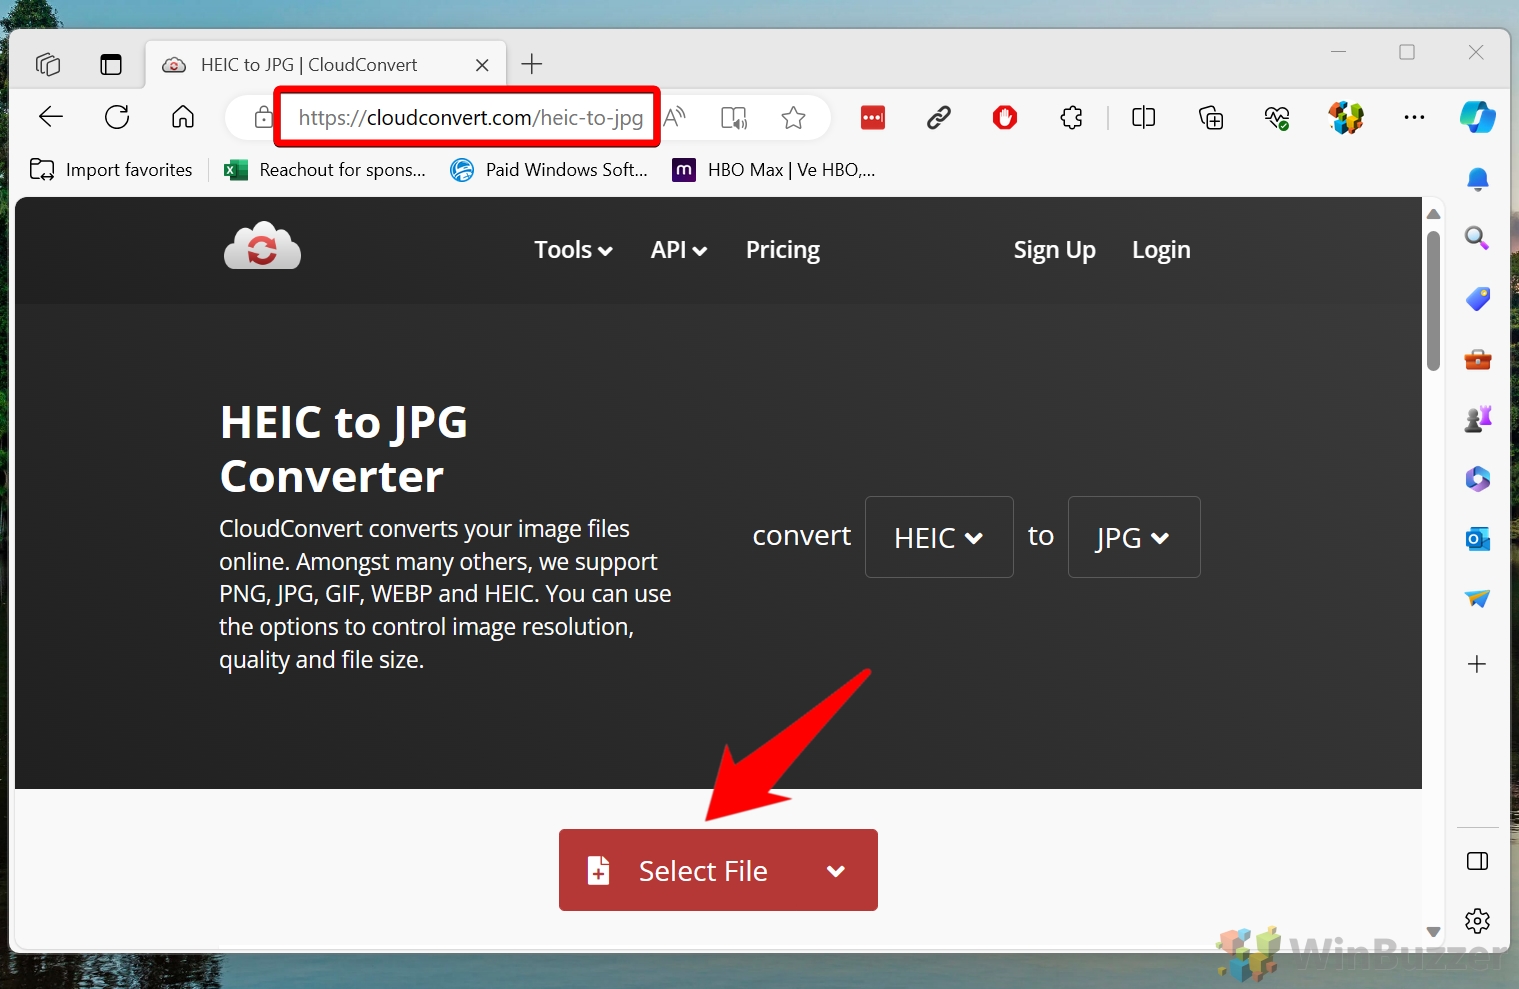
Task: Click Import favorites in bookmarks bar
Action: 111,170
